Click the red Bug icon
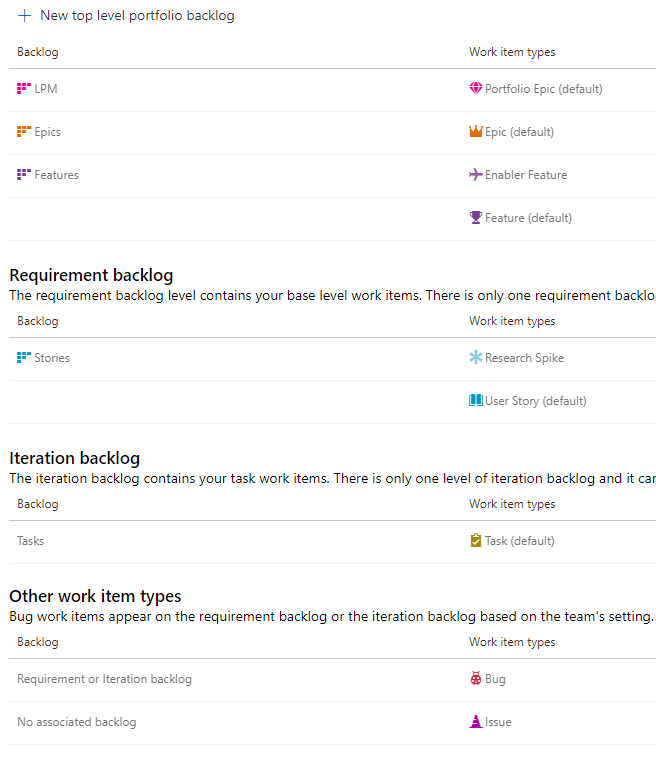This screenshot has height=761, width=656. click(x=476, y=678)
